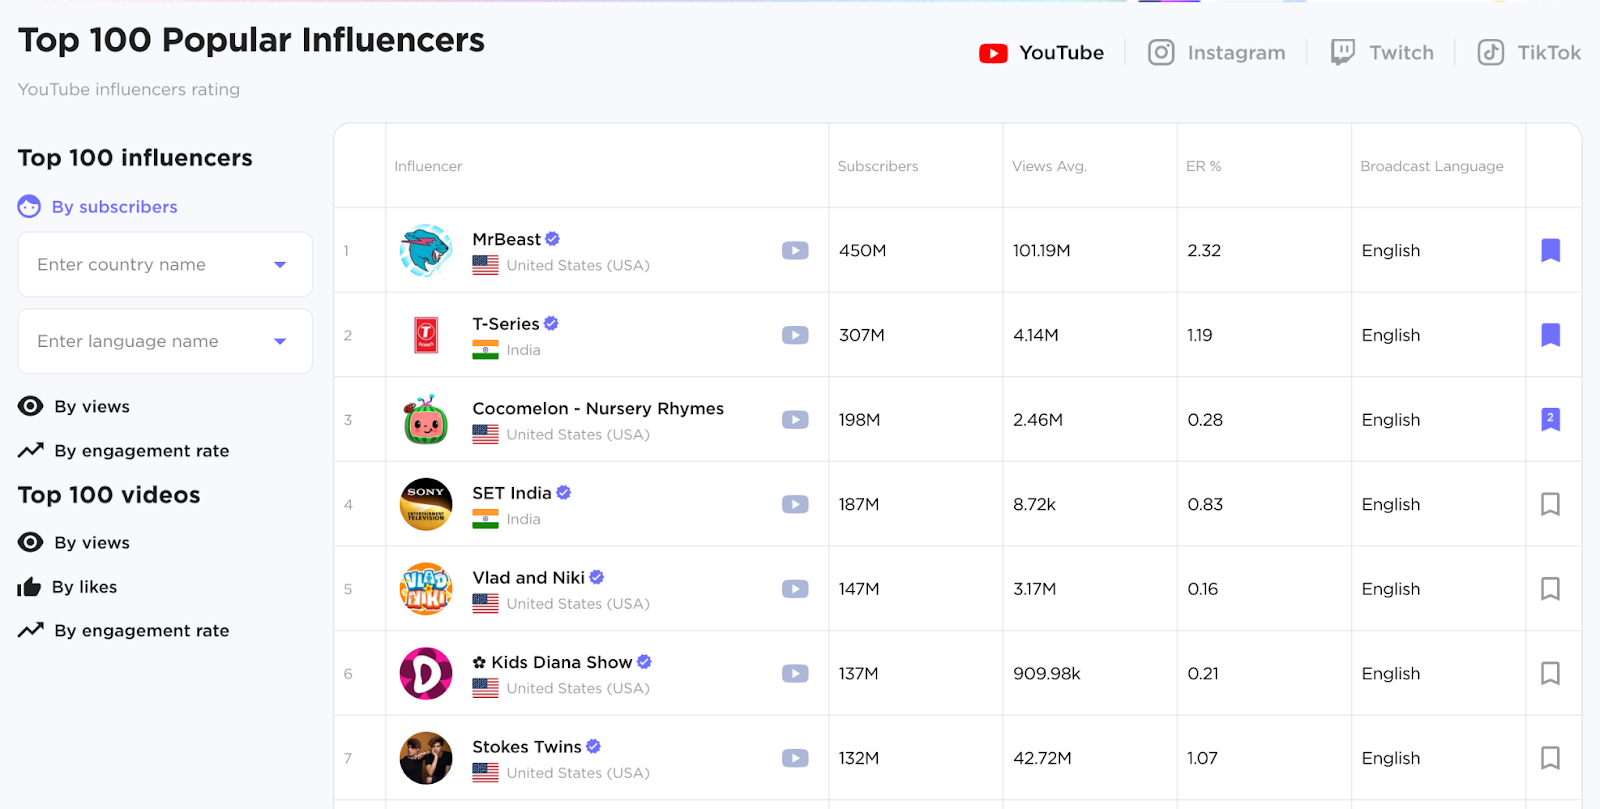This screenshot has height=809, width=1600.
Task: Click the YouTube play icon for T-Series
Action: [x=795, y=335]
